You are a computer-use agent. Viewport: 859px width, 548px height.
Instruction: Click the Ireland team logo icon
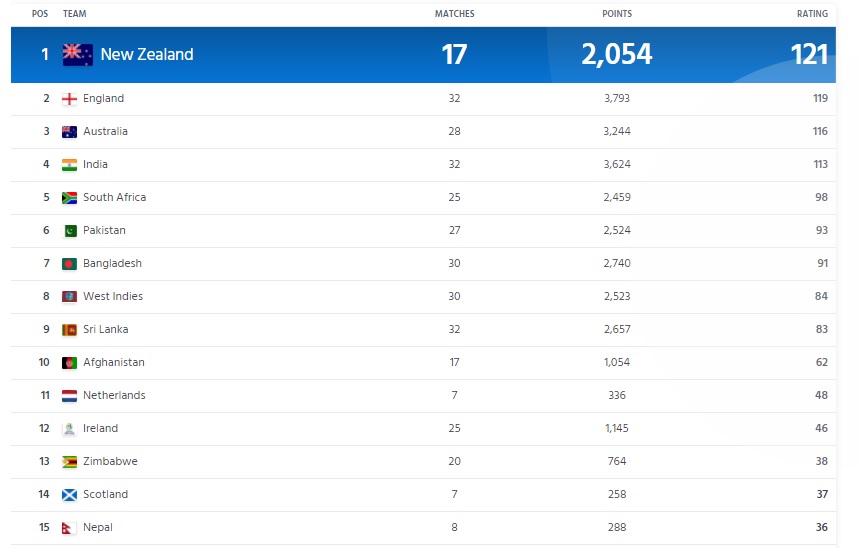click(70, 429)
